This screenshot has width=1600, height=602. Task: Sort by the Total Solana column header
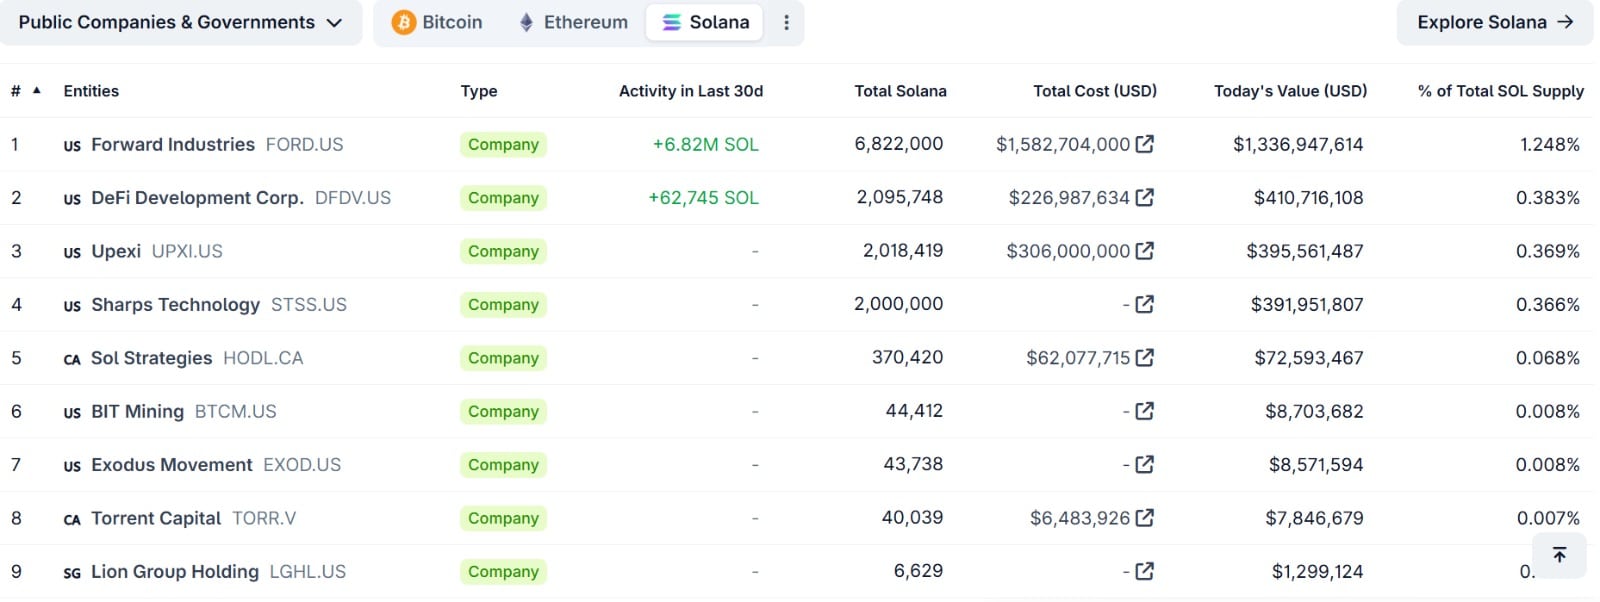[x=900, y=90]
